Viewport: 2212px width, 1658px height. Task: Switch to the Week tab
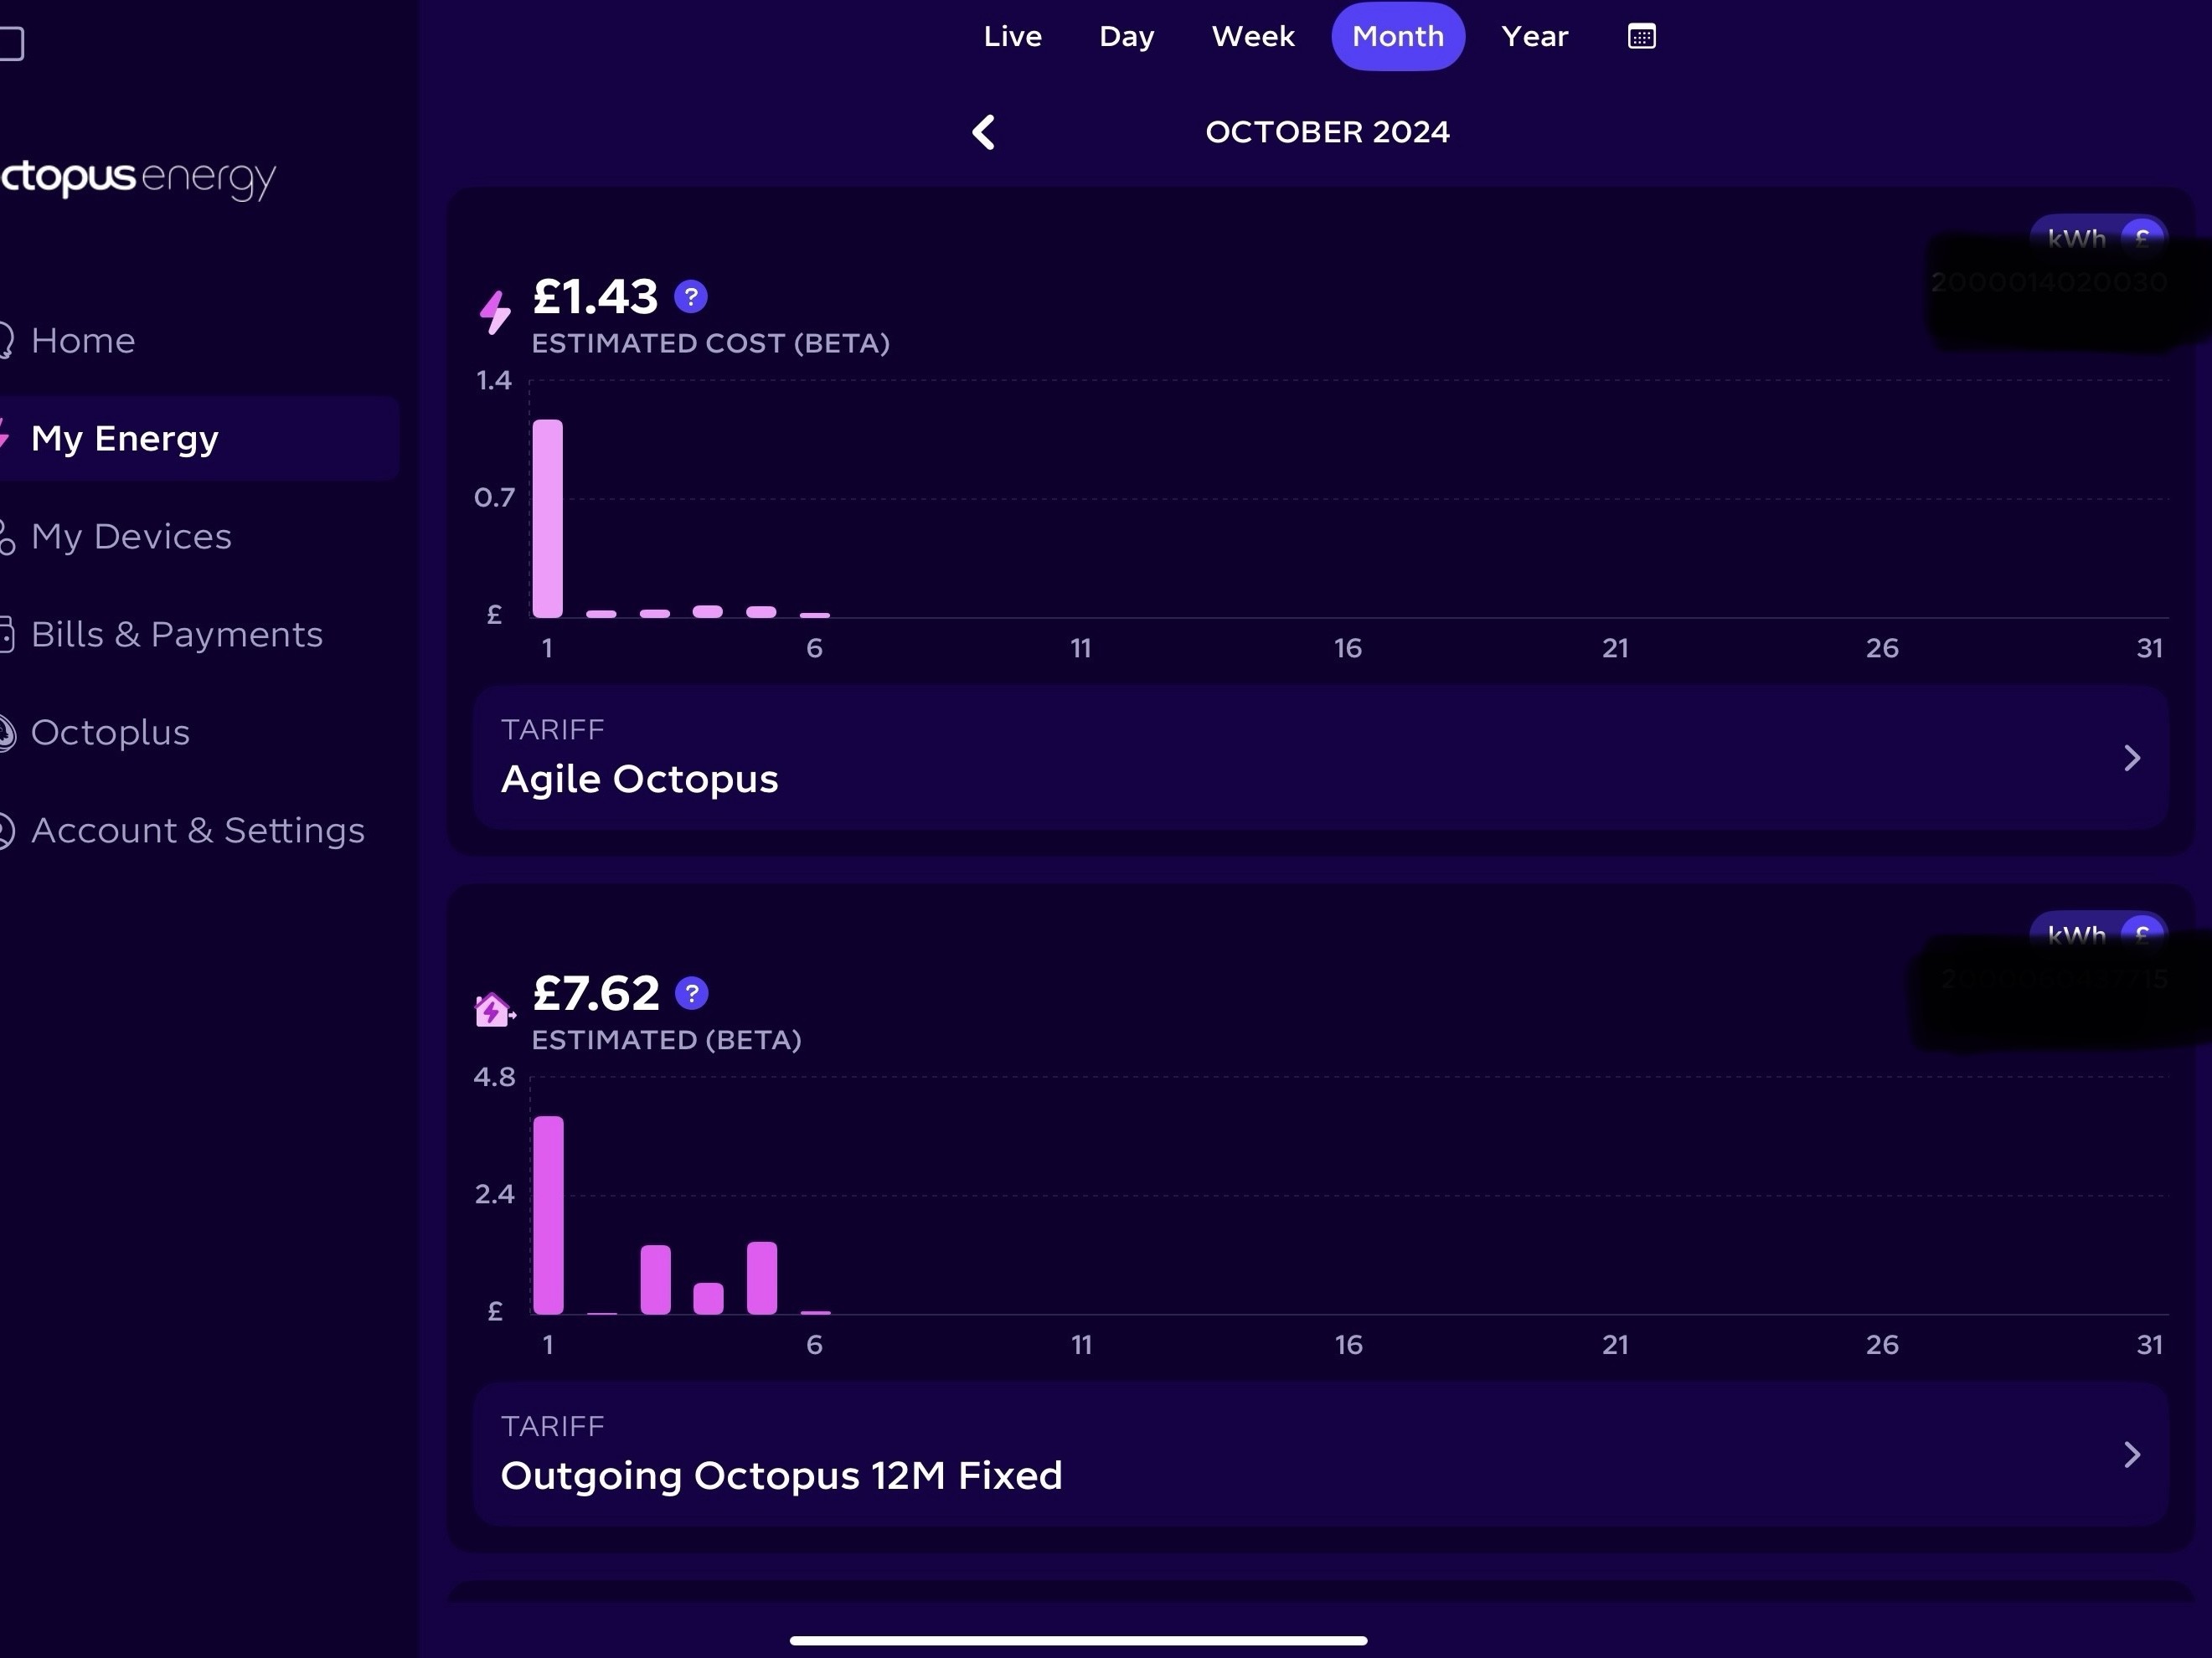tap(1253, 37)
